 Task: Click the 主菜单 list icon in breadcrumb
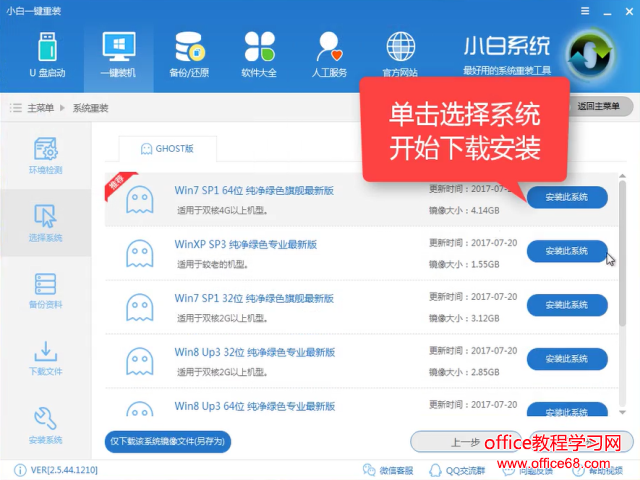pyautogui.click(x=16, y=108)
